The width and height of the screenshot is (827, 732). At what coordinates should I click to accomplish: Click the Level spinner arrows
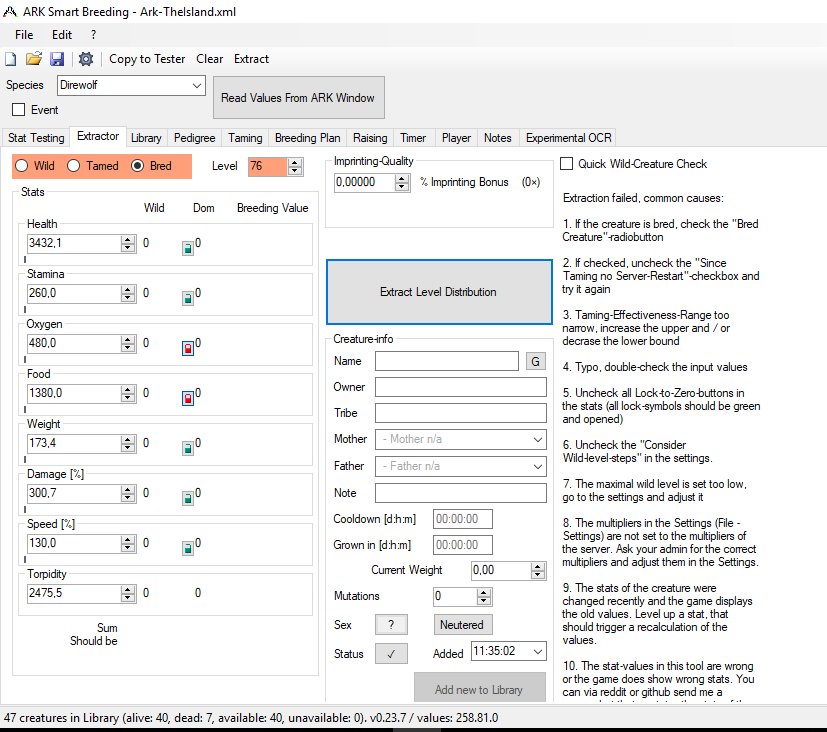point(295,167)
